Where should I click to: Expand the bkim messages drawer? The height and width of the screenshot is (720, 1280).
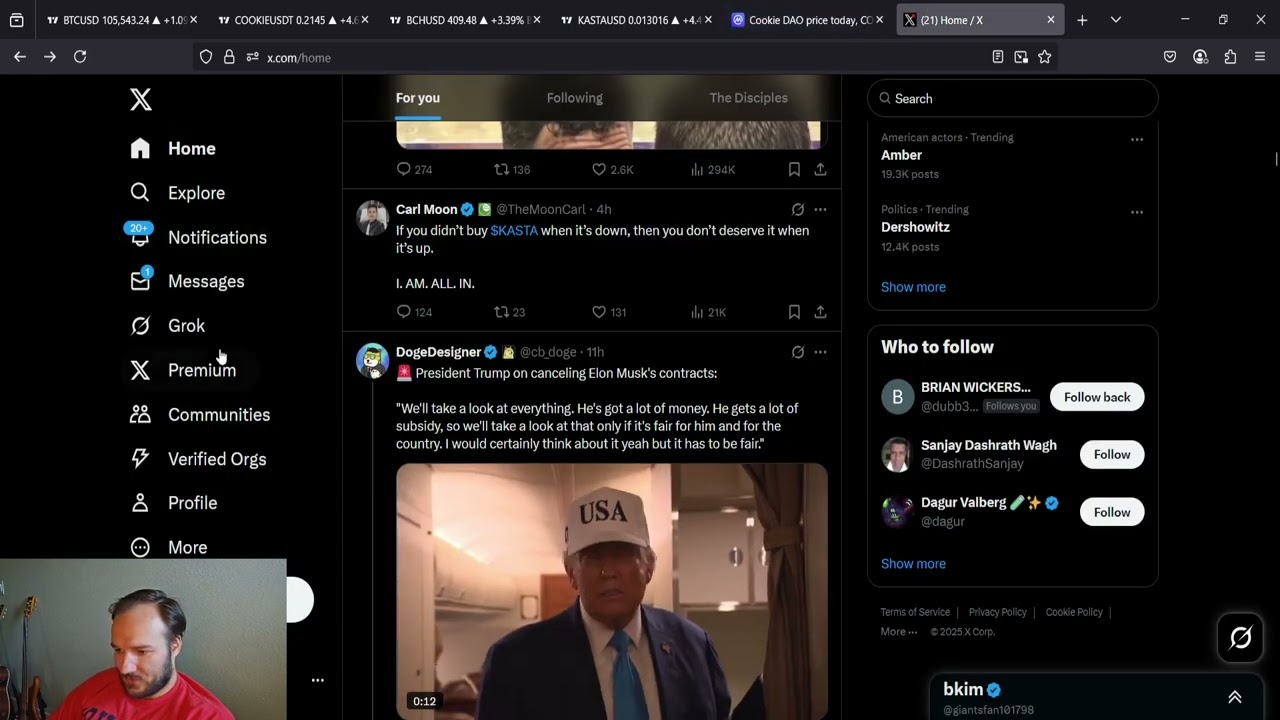(1235, 697)
